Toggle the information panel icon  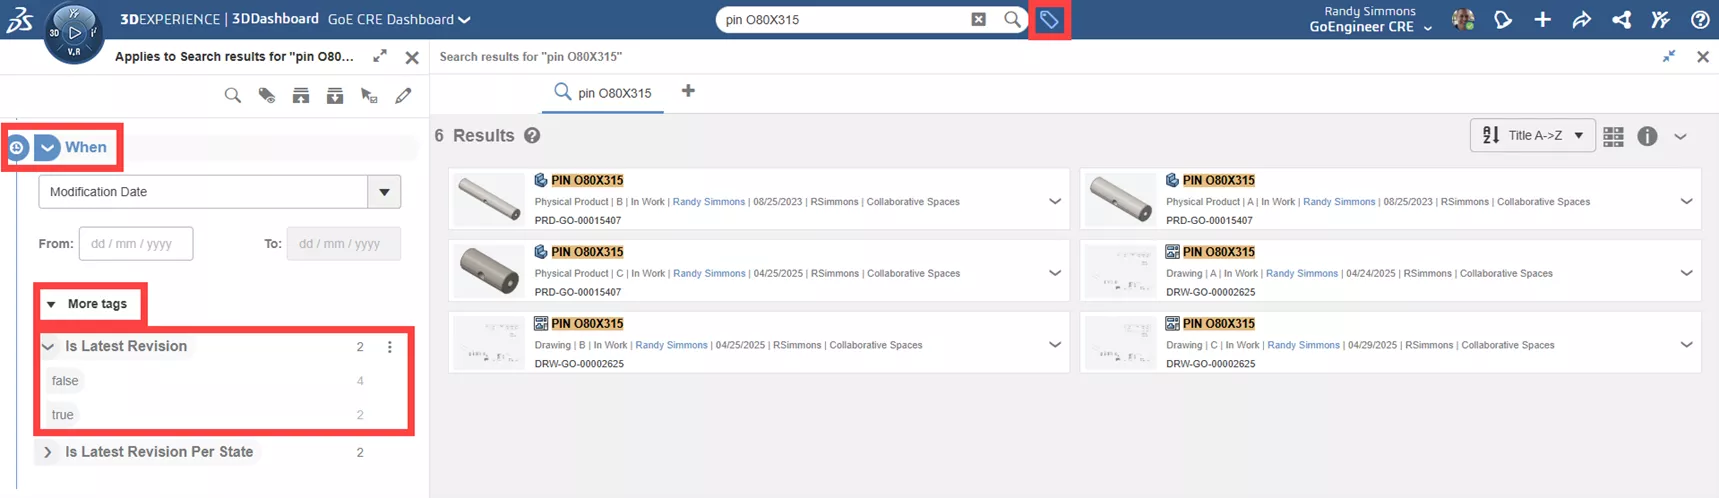pyautogui.click(x=1647, y=136)
